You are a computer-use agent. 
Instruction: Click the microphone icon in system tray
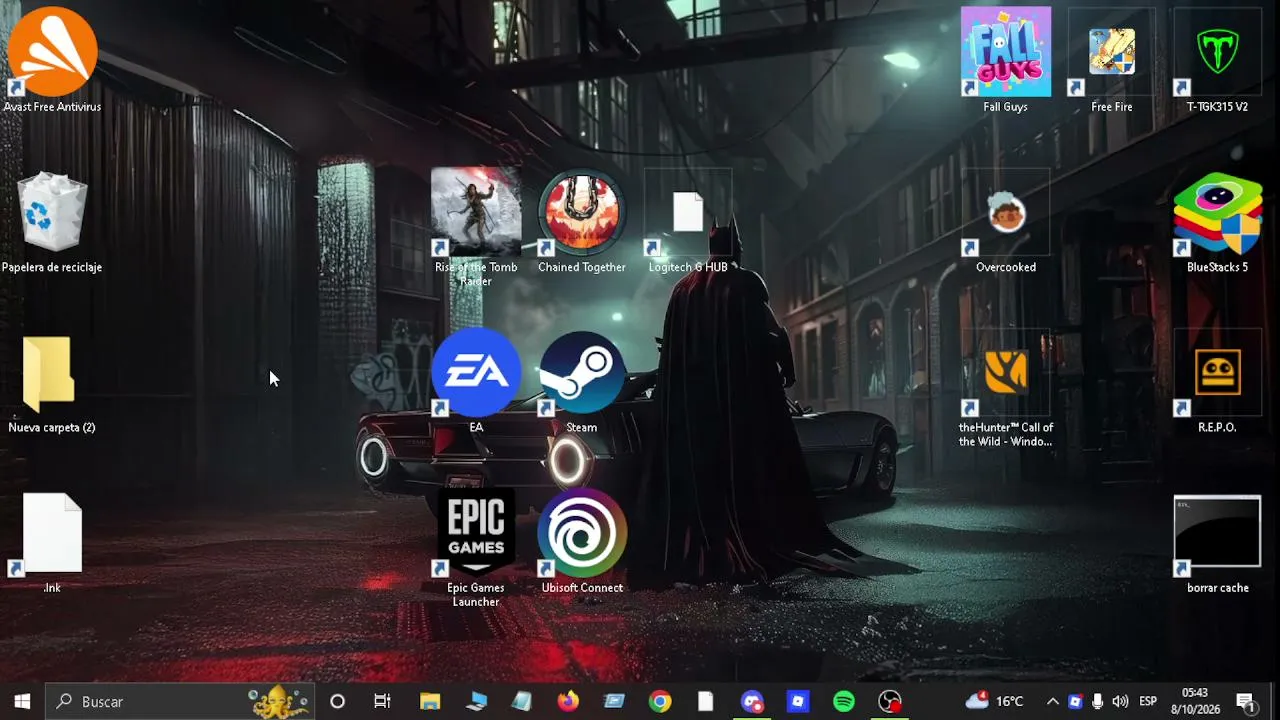click(1098, 702)
